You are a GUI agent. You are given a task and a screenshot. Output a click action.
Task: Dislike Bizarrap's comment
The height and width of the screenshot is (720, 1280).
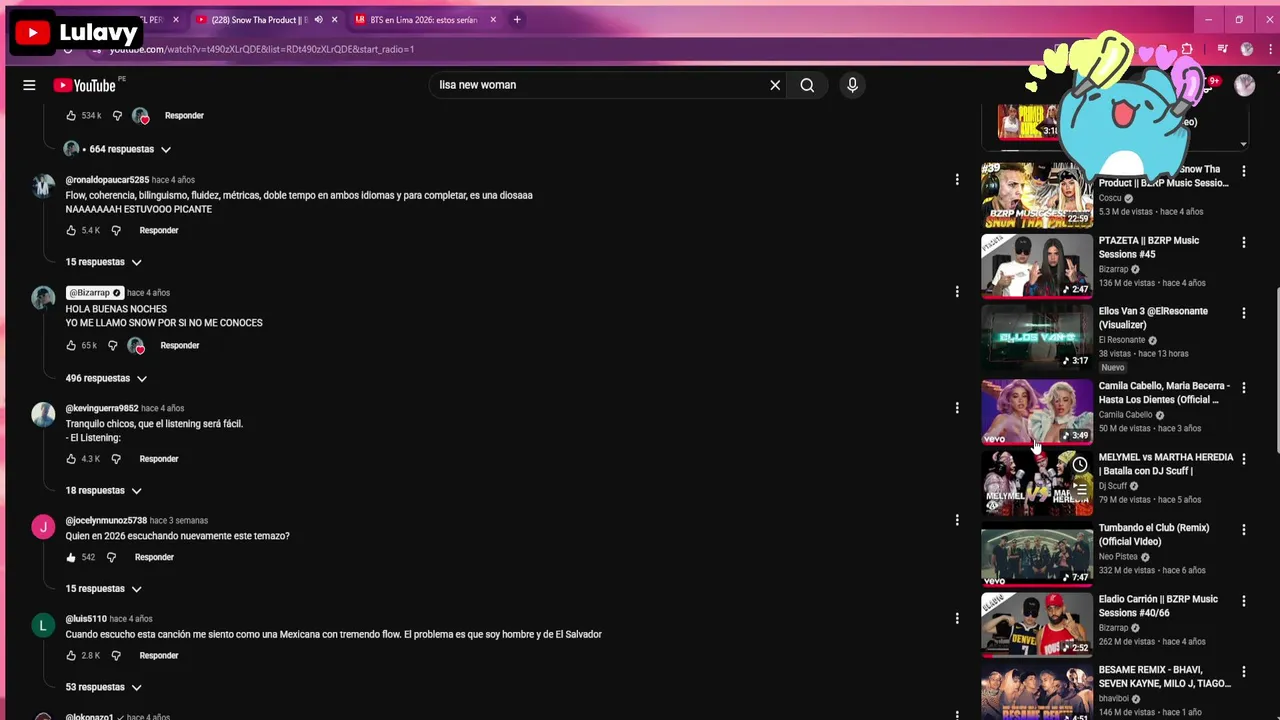tap(113, 345)
